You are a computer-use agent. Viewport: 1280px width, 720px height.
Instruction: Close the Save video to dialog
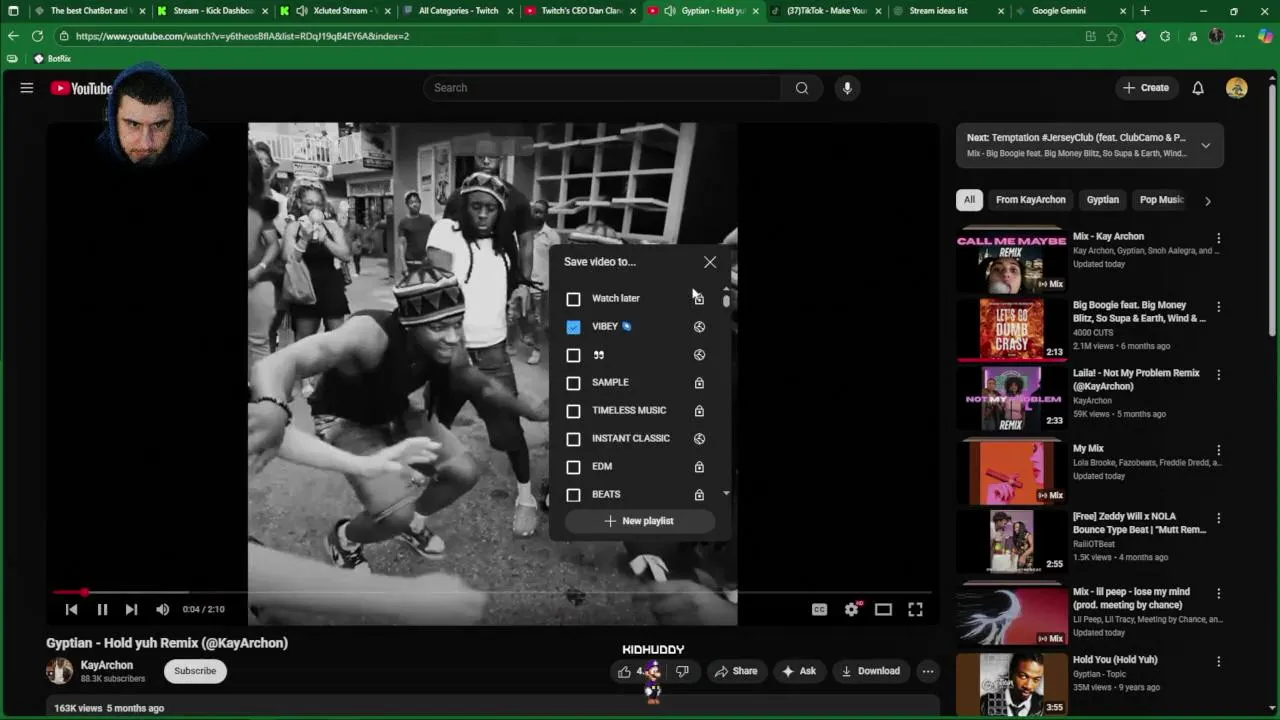pyautogui.click(x=710, y=262)
